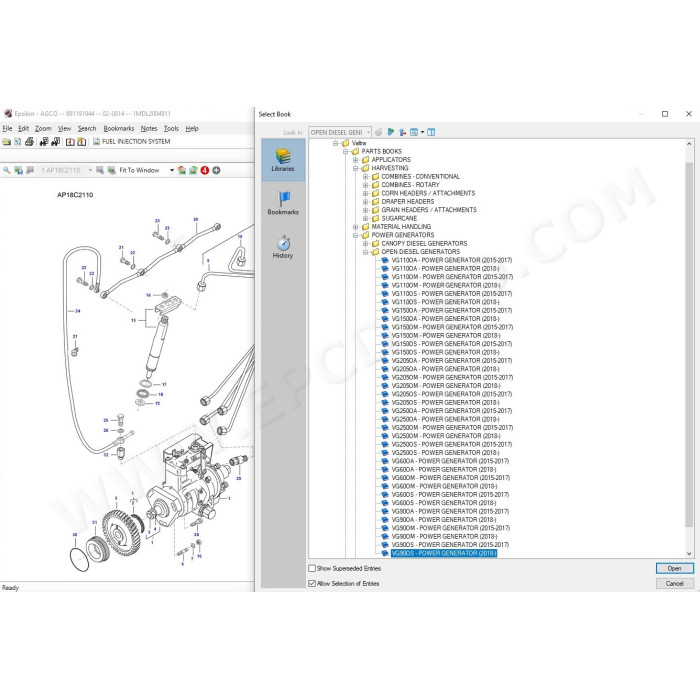The height and width of the screenshot is (700, 700).
Task: Open book folder icon in main toolbar
Action: click(x=6, y=142)
